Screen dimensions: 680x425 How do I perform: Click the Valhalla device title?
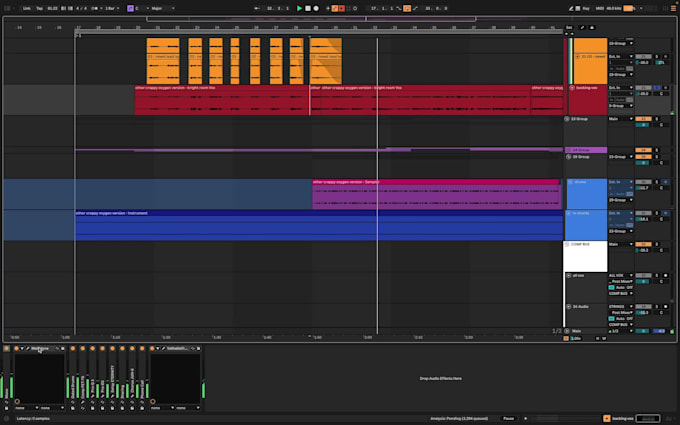[x=177, y=349]
